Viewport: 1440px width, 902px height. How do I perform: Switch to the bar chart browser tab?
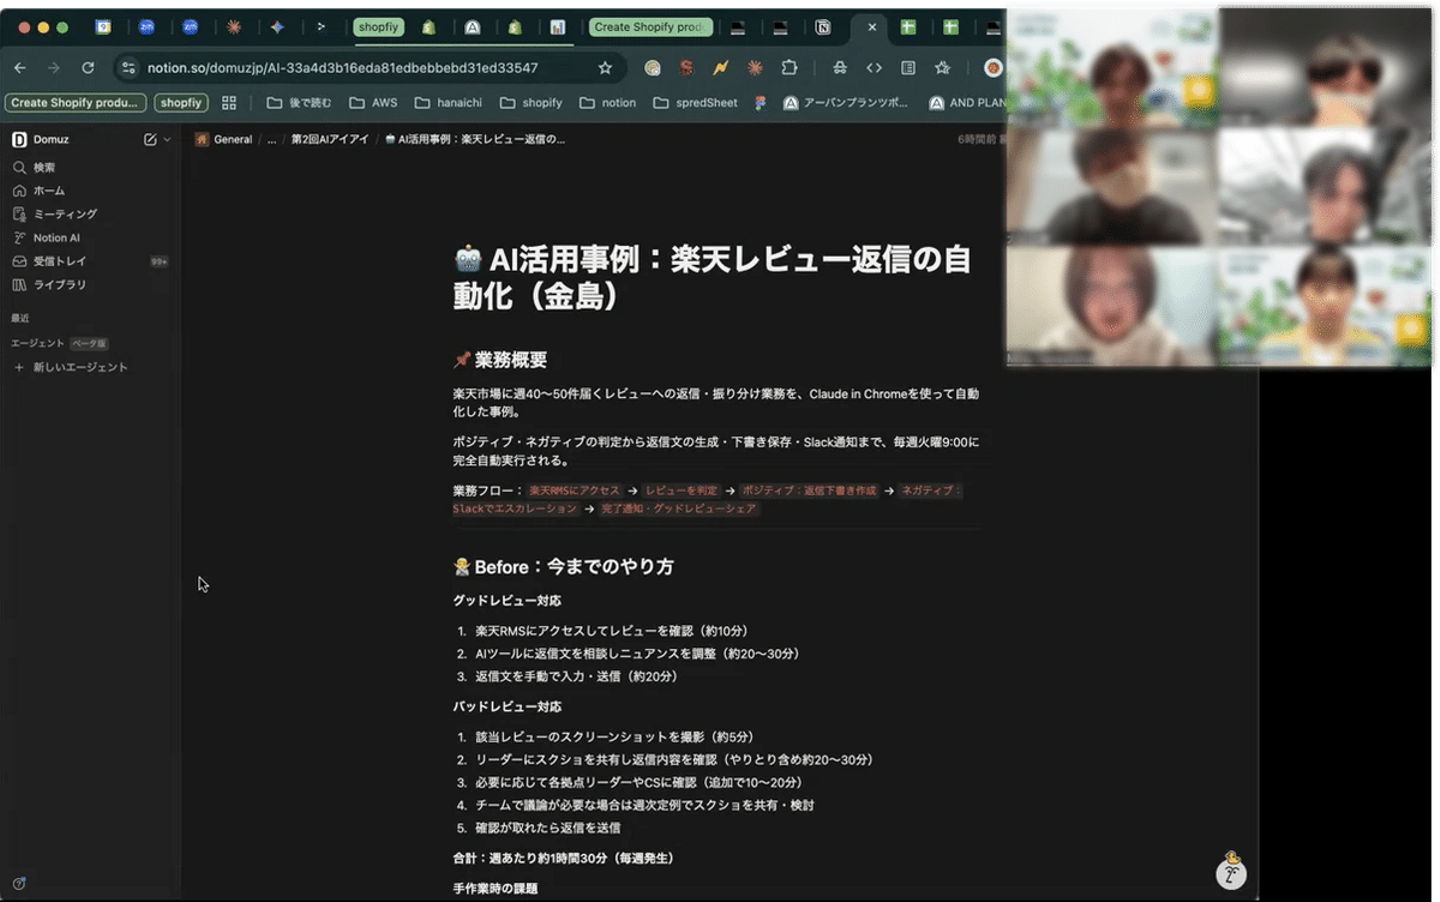(558, 27)
